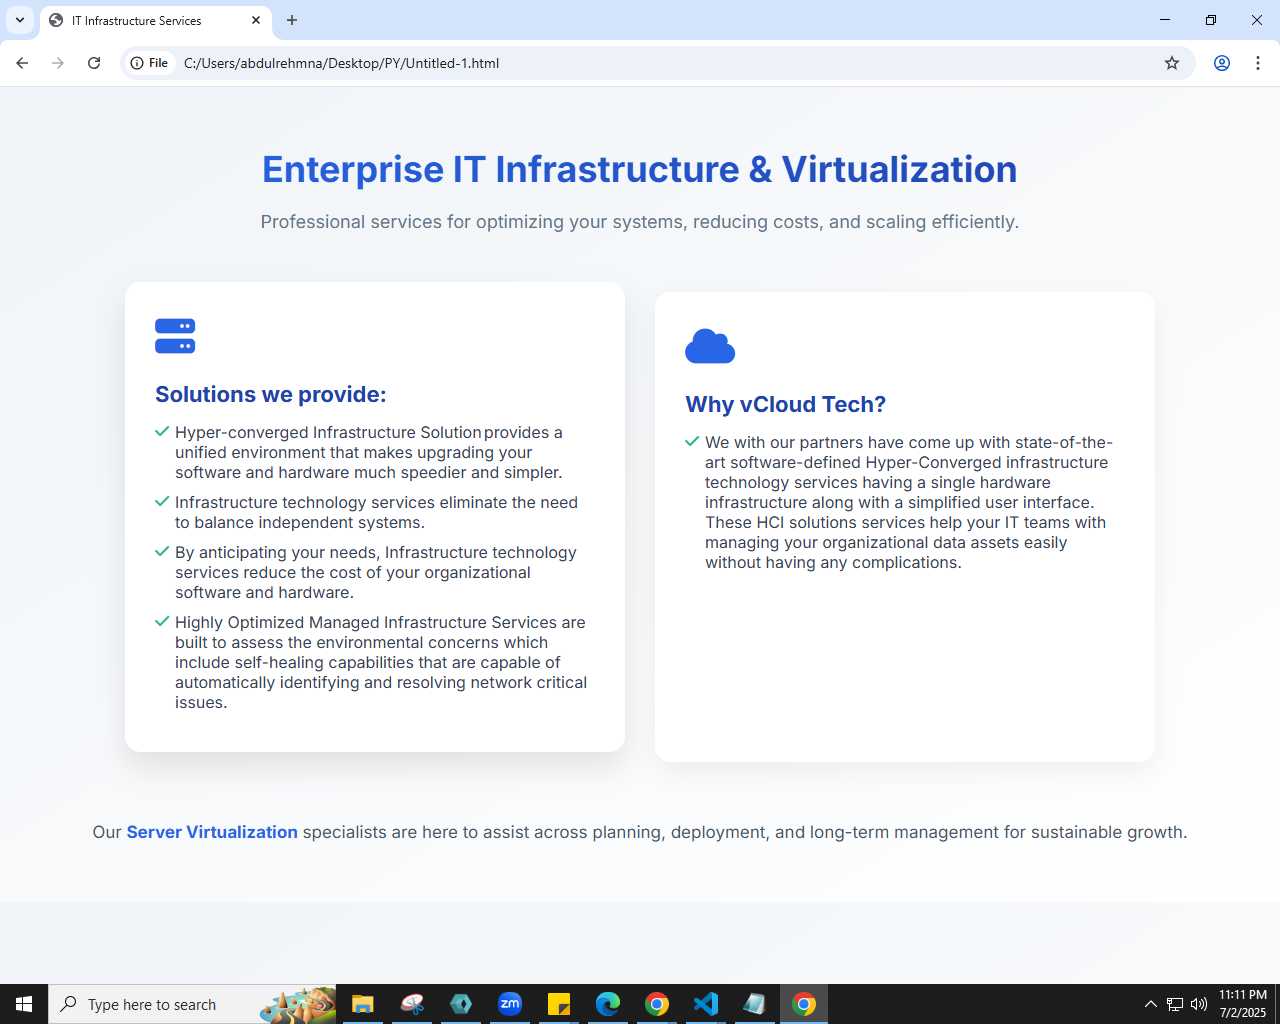
Task: Open Chrome three-dot menu
Action: pyautogui.click(x=1258, y=63)
